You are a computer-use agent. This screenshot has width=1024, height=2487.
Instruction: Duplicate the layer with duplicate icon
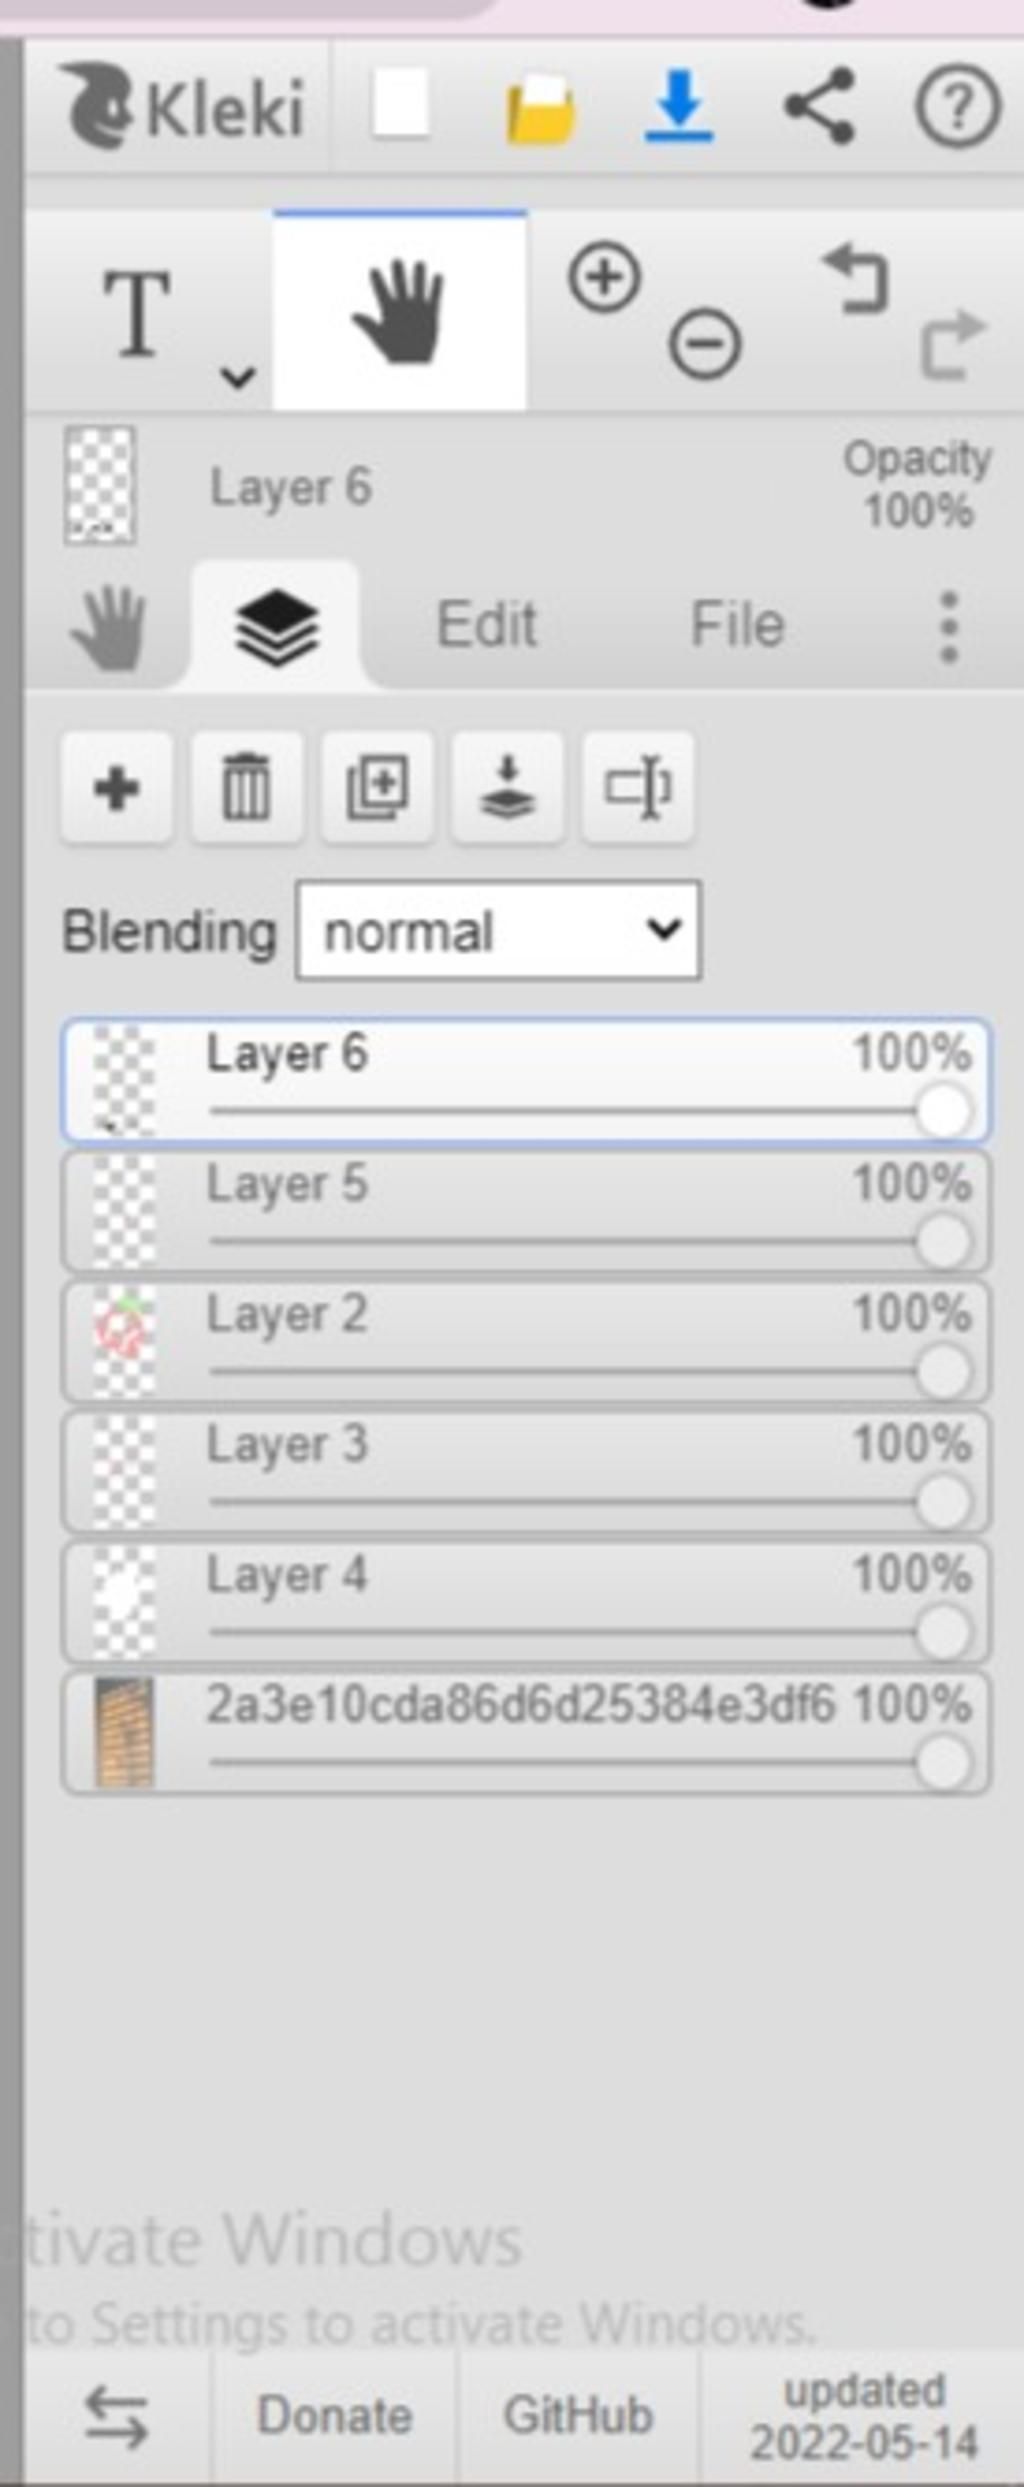pyautogui.click(x=377, y=788)
